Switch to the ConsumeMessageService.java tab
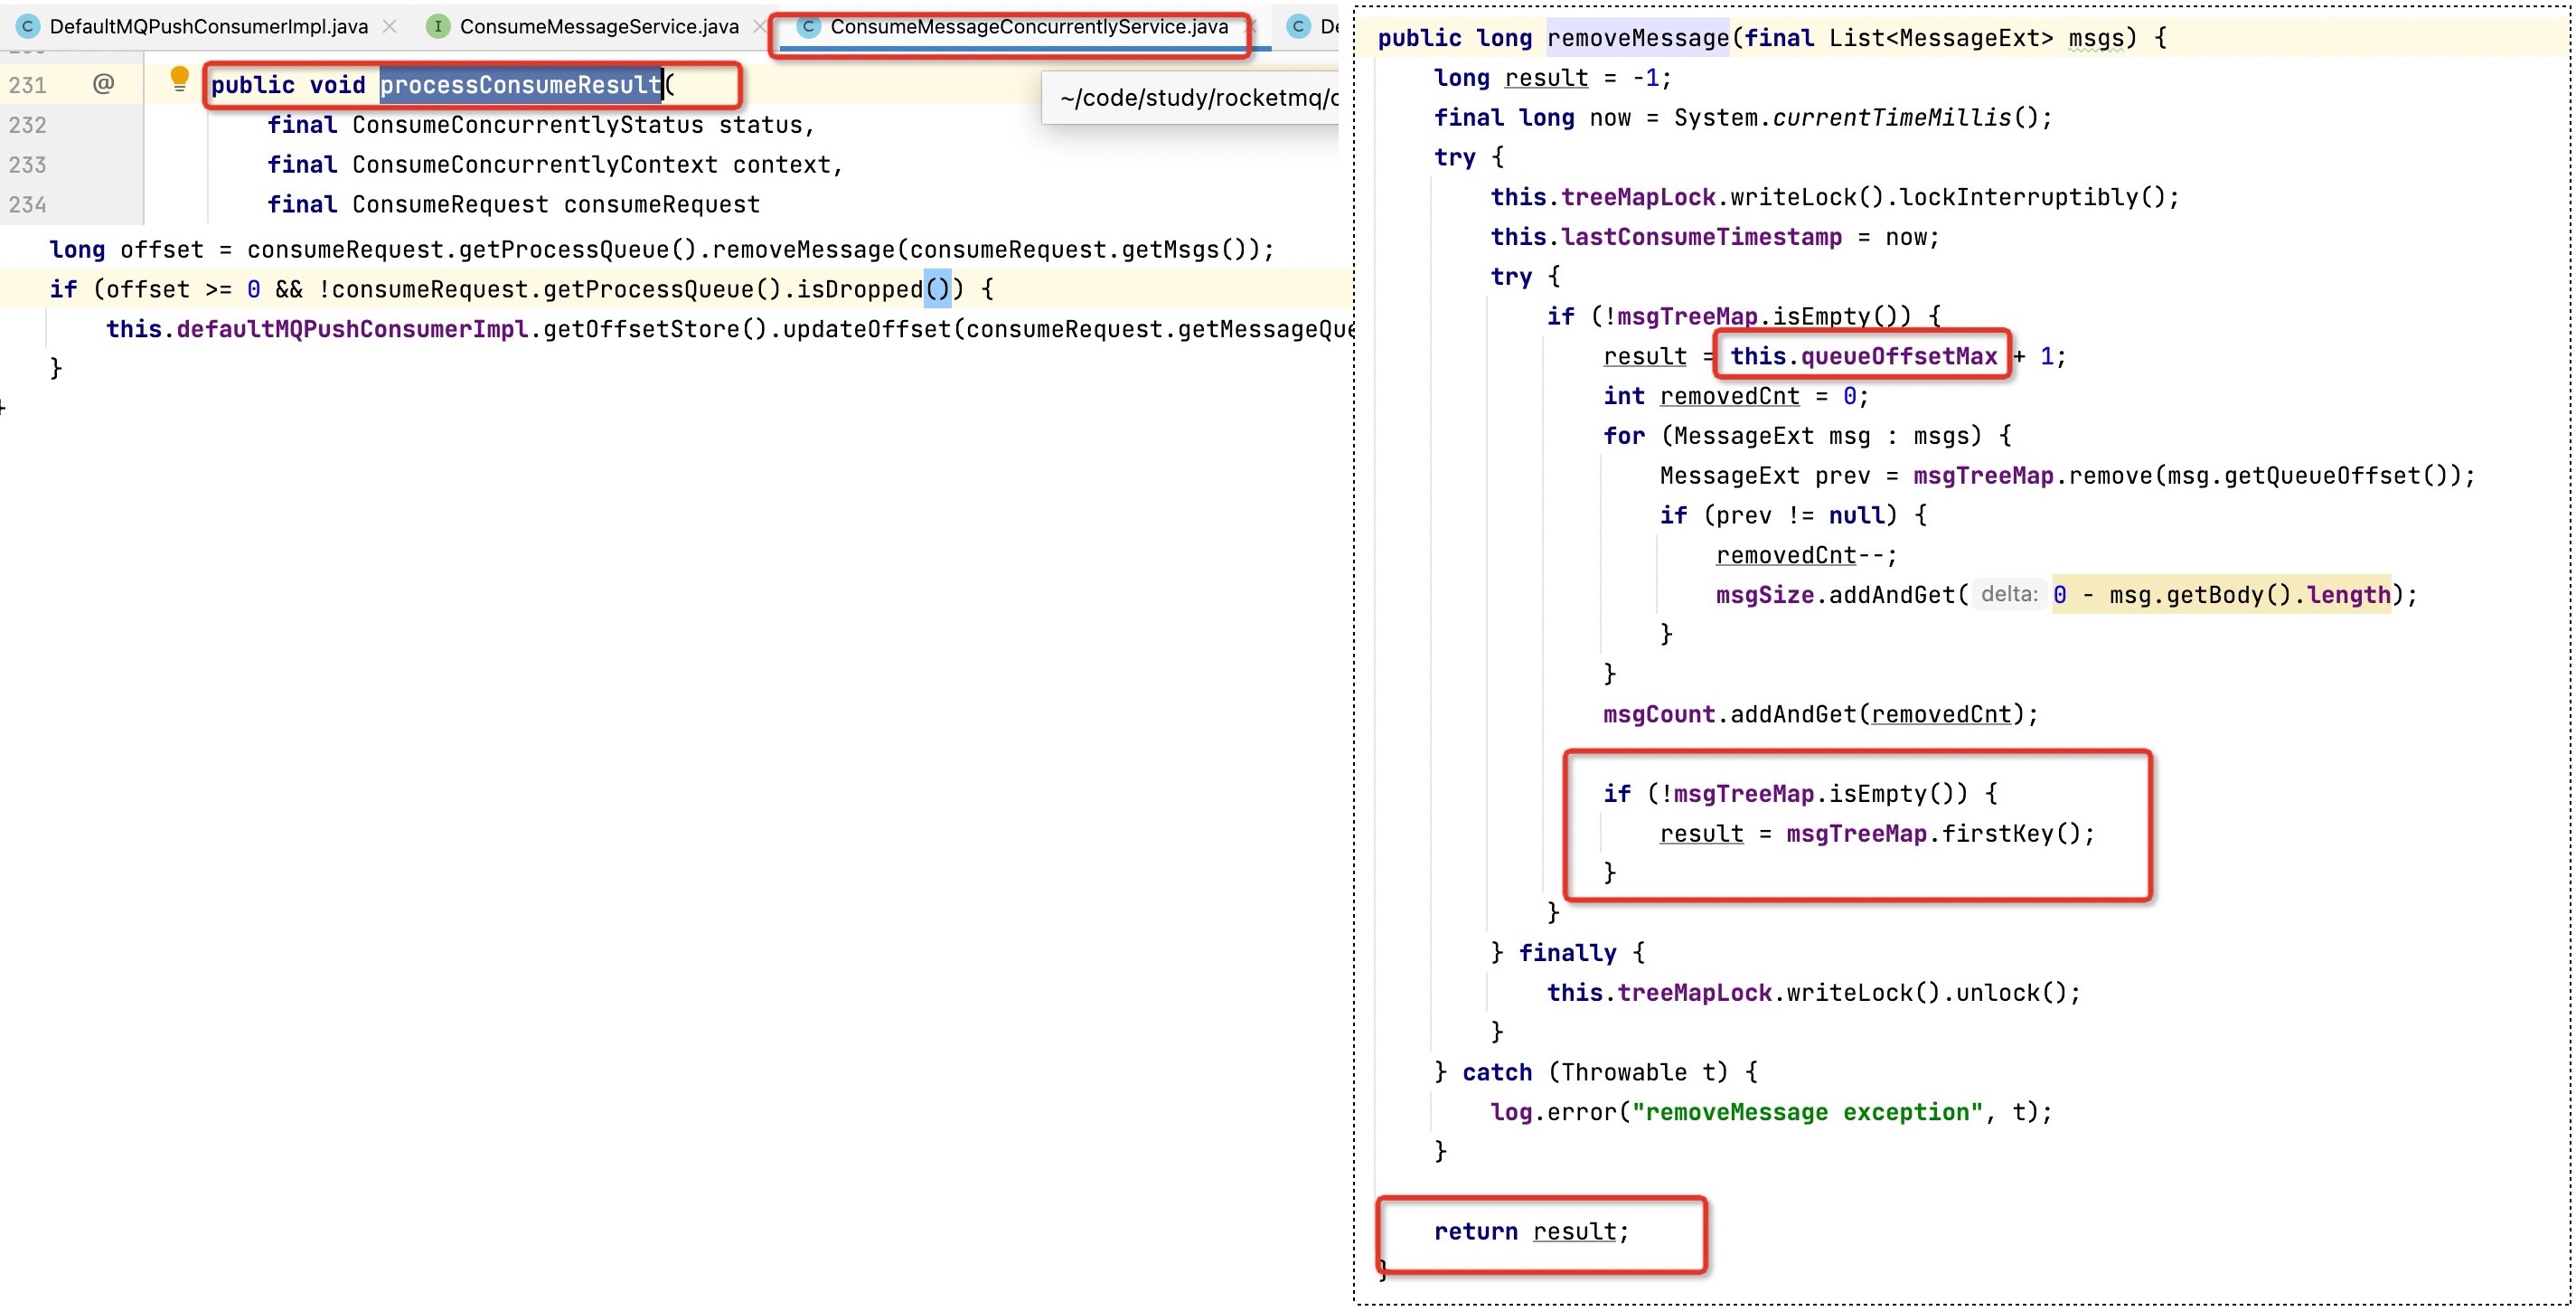 (x=598, y=27)
